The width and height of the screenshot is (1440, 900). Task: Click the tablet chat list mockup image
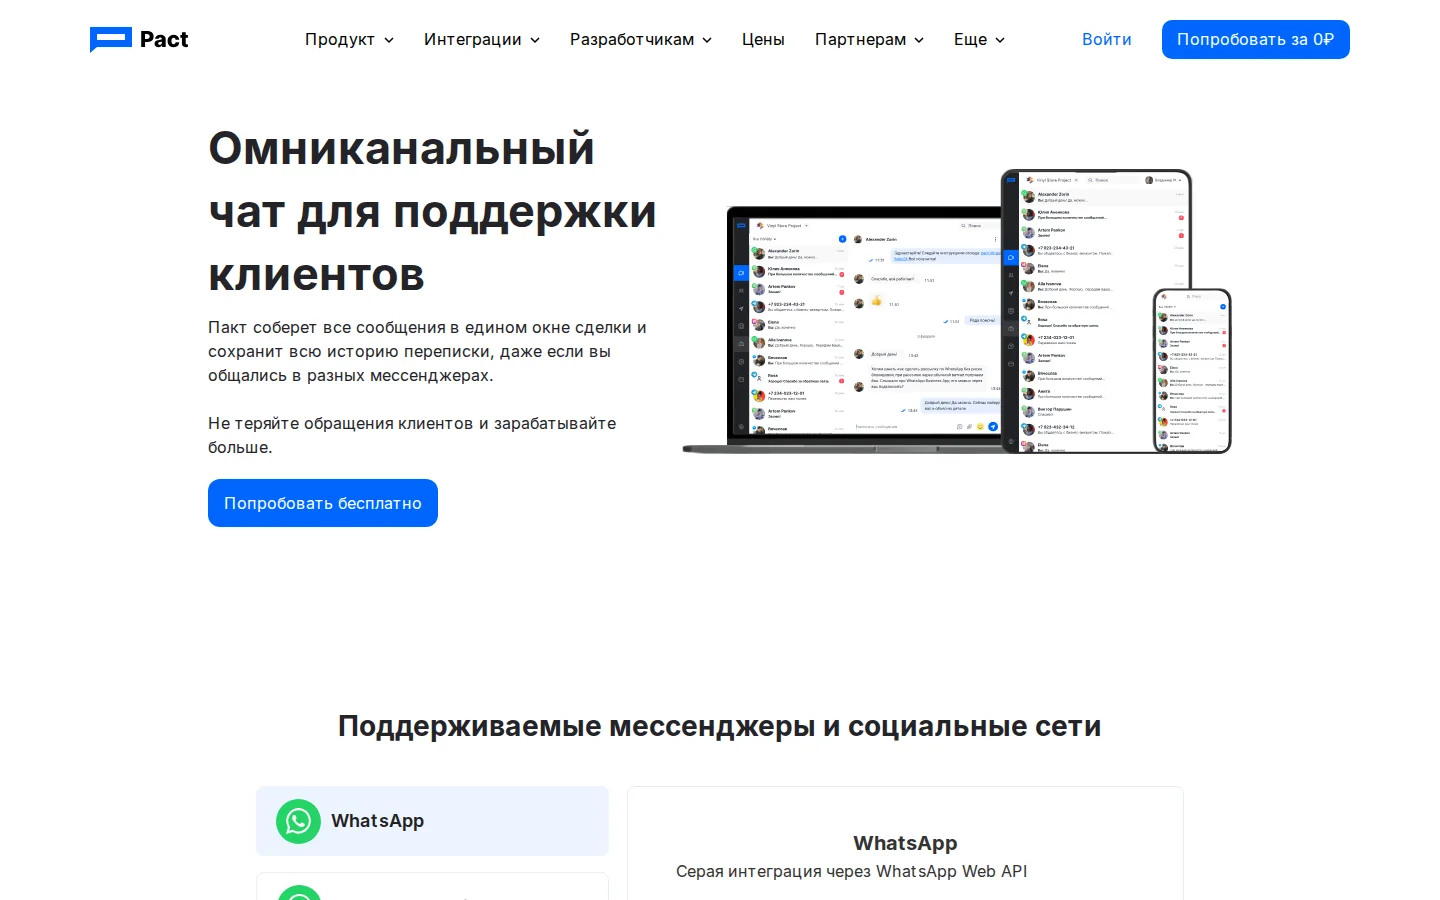point(1096,311)
